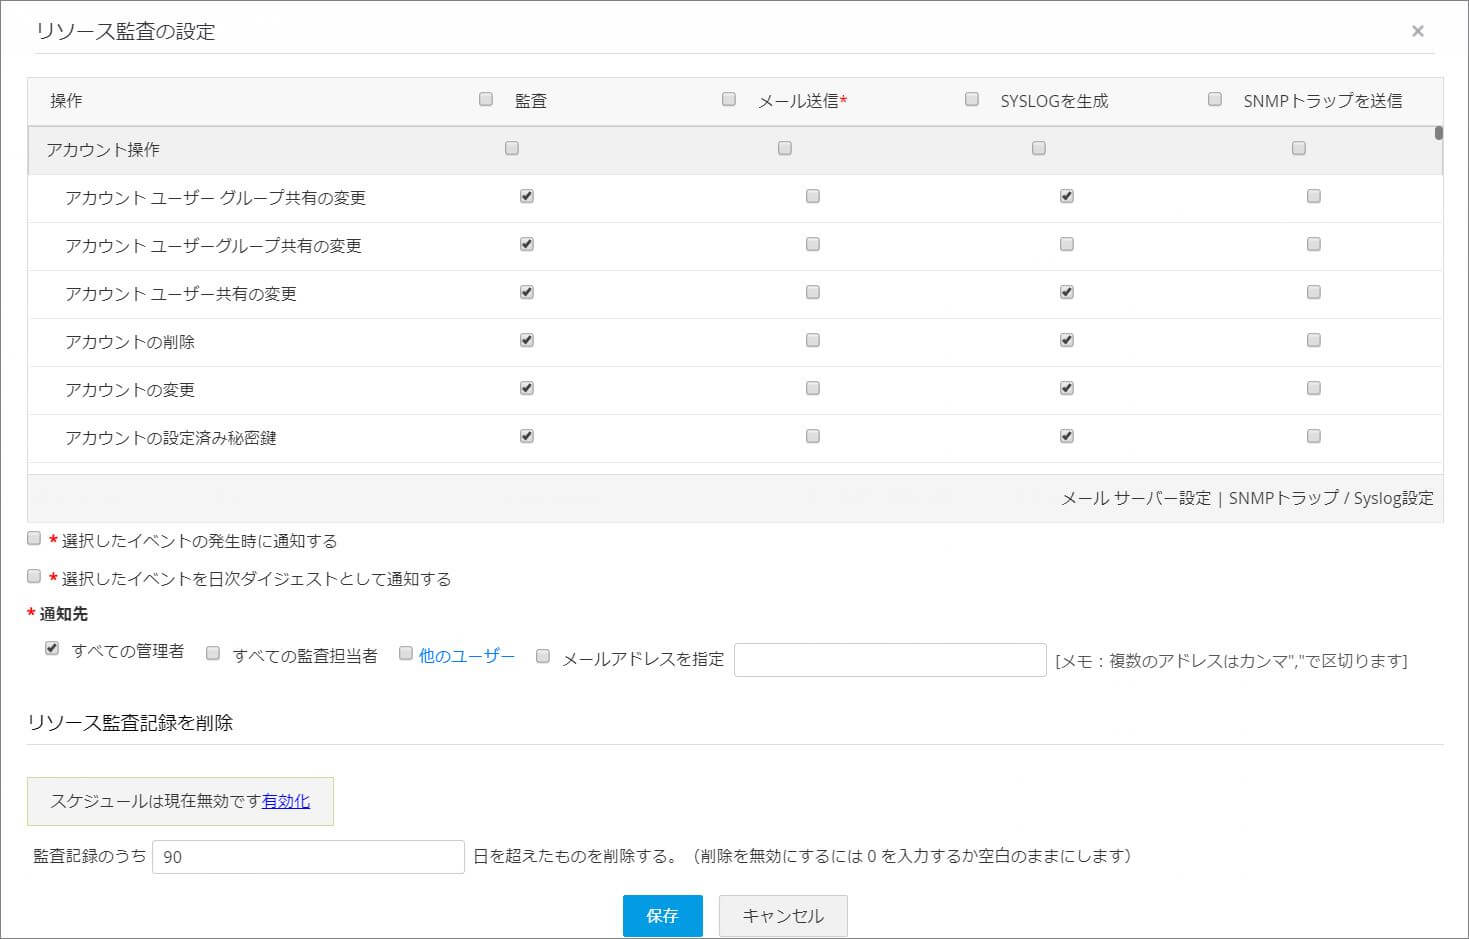Enable SNMP trap for アカウントの設定済み秘密鍵 row

pos(1314,436)
